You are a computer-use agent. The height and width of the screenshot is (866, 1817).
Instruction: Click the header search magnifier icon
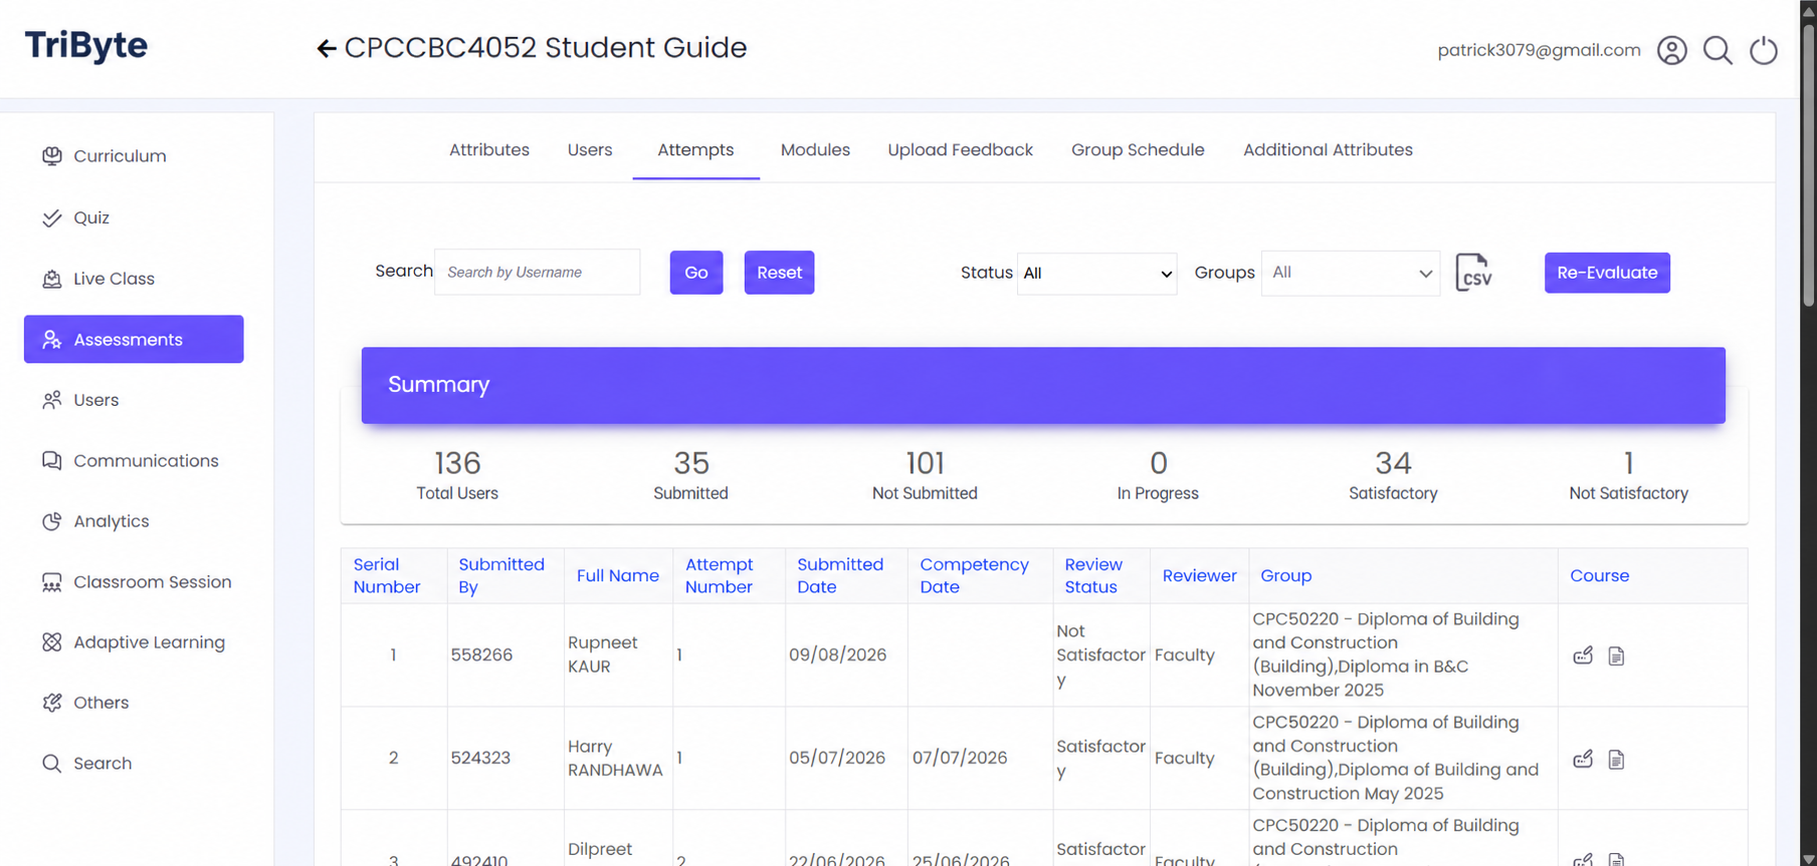tap(1718, 50)
